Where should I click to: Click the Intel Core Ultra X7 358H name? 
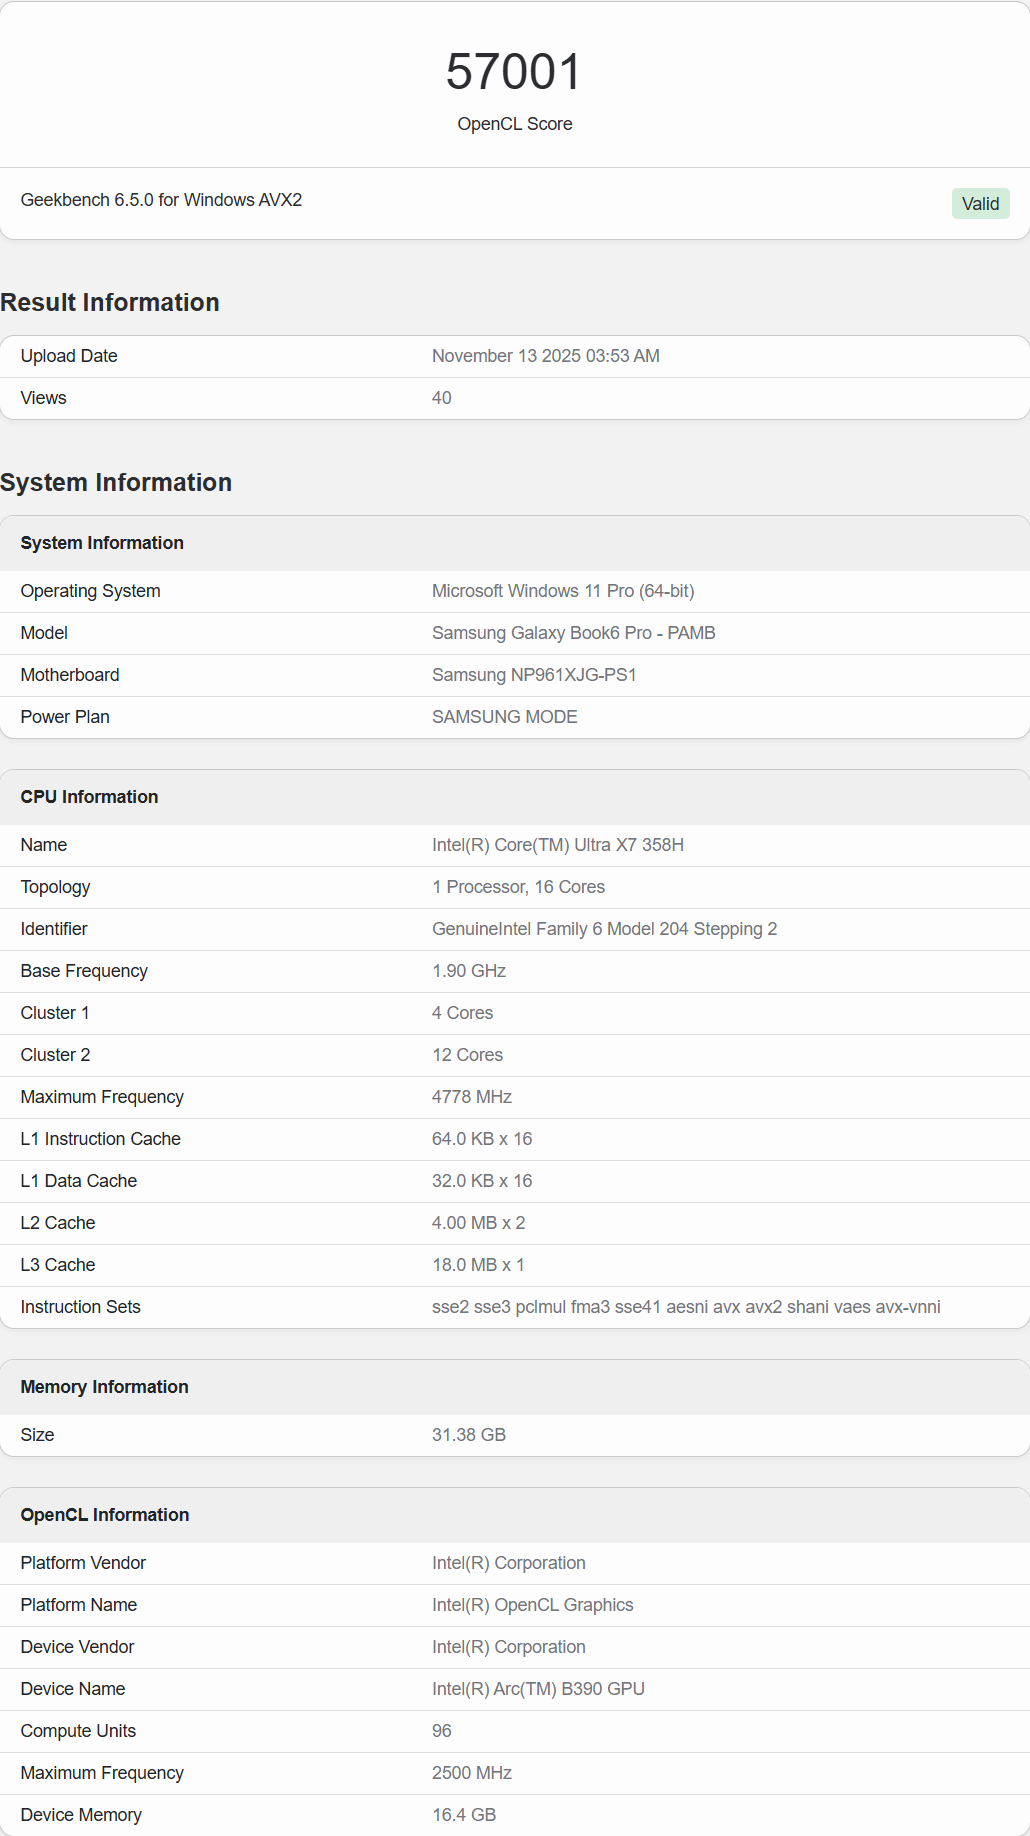(x=557, y=845)
